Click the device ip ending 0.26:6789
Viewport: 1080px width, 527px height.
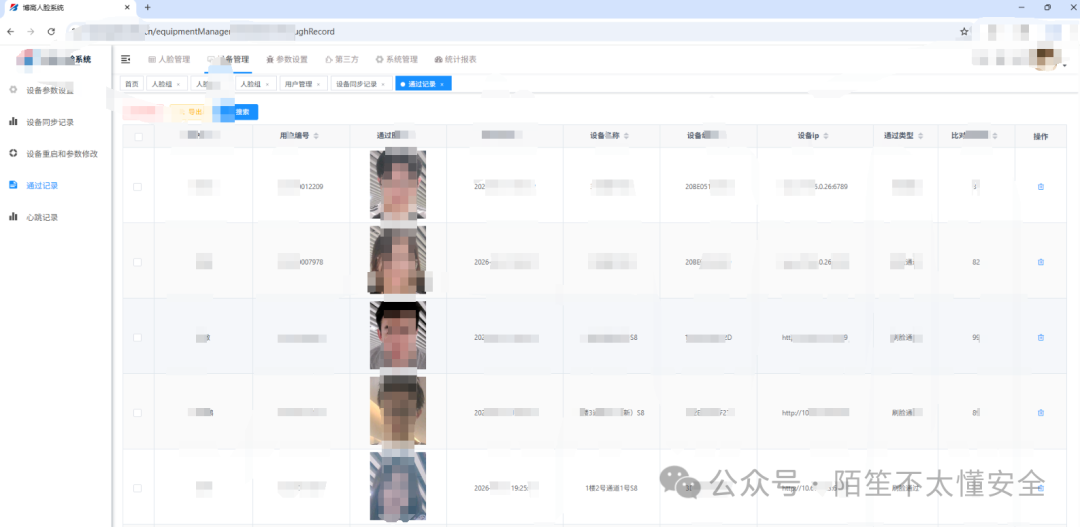(x=814, y=187)
